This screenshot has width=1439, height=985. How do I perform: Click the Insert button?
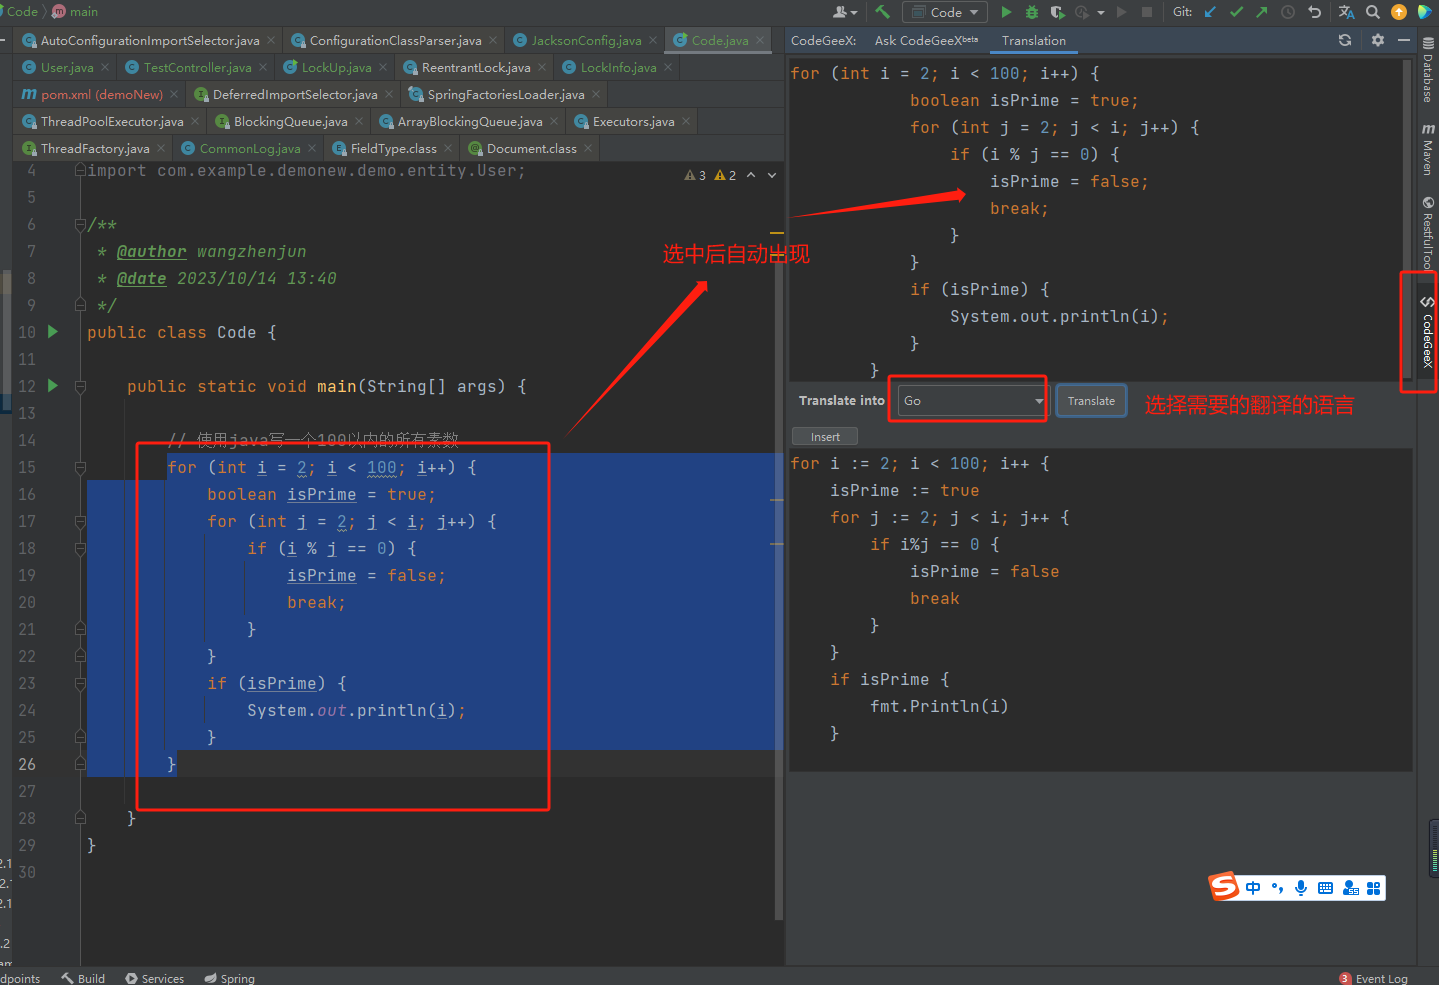coord(825,436)
